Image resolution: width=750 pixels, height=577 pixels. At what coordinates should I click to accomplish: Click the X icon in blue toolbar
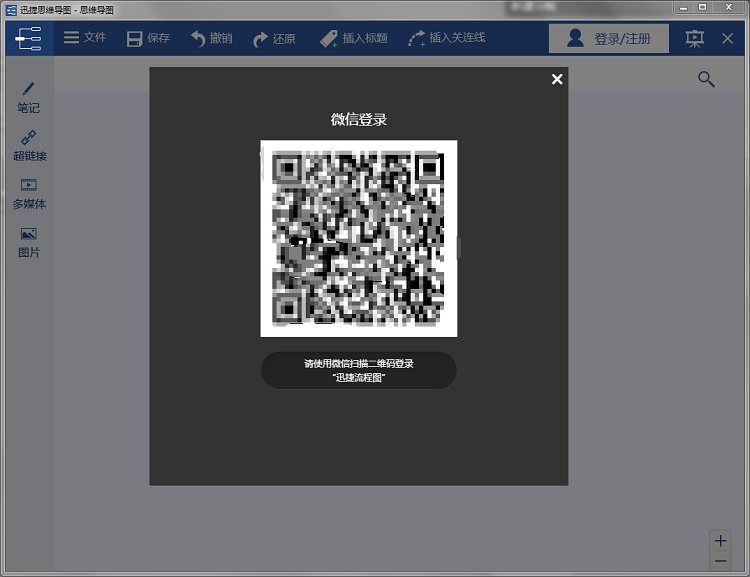[728, 38]
